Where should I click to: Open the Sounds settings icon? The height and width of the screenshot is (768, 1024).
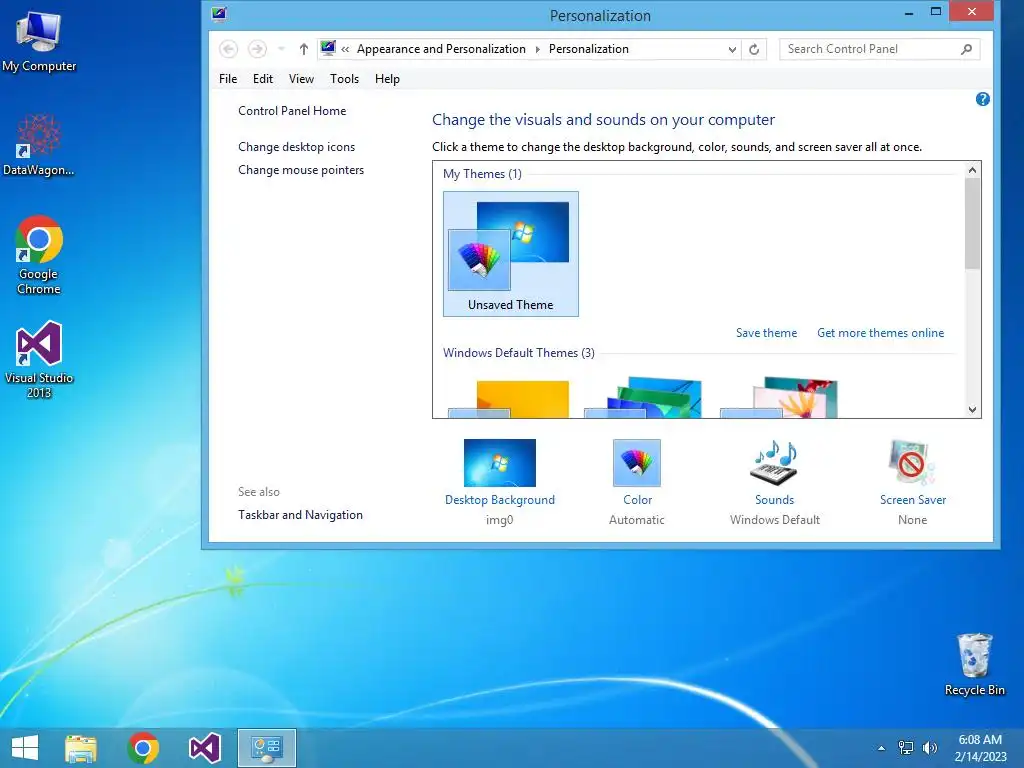(x=775, y=462)
